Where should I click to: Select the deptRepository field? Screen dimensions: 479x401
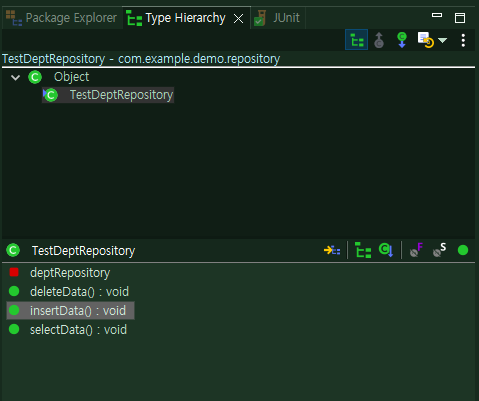pos(70,273)
